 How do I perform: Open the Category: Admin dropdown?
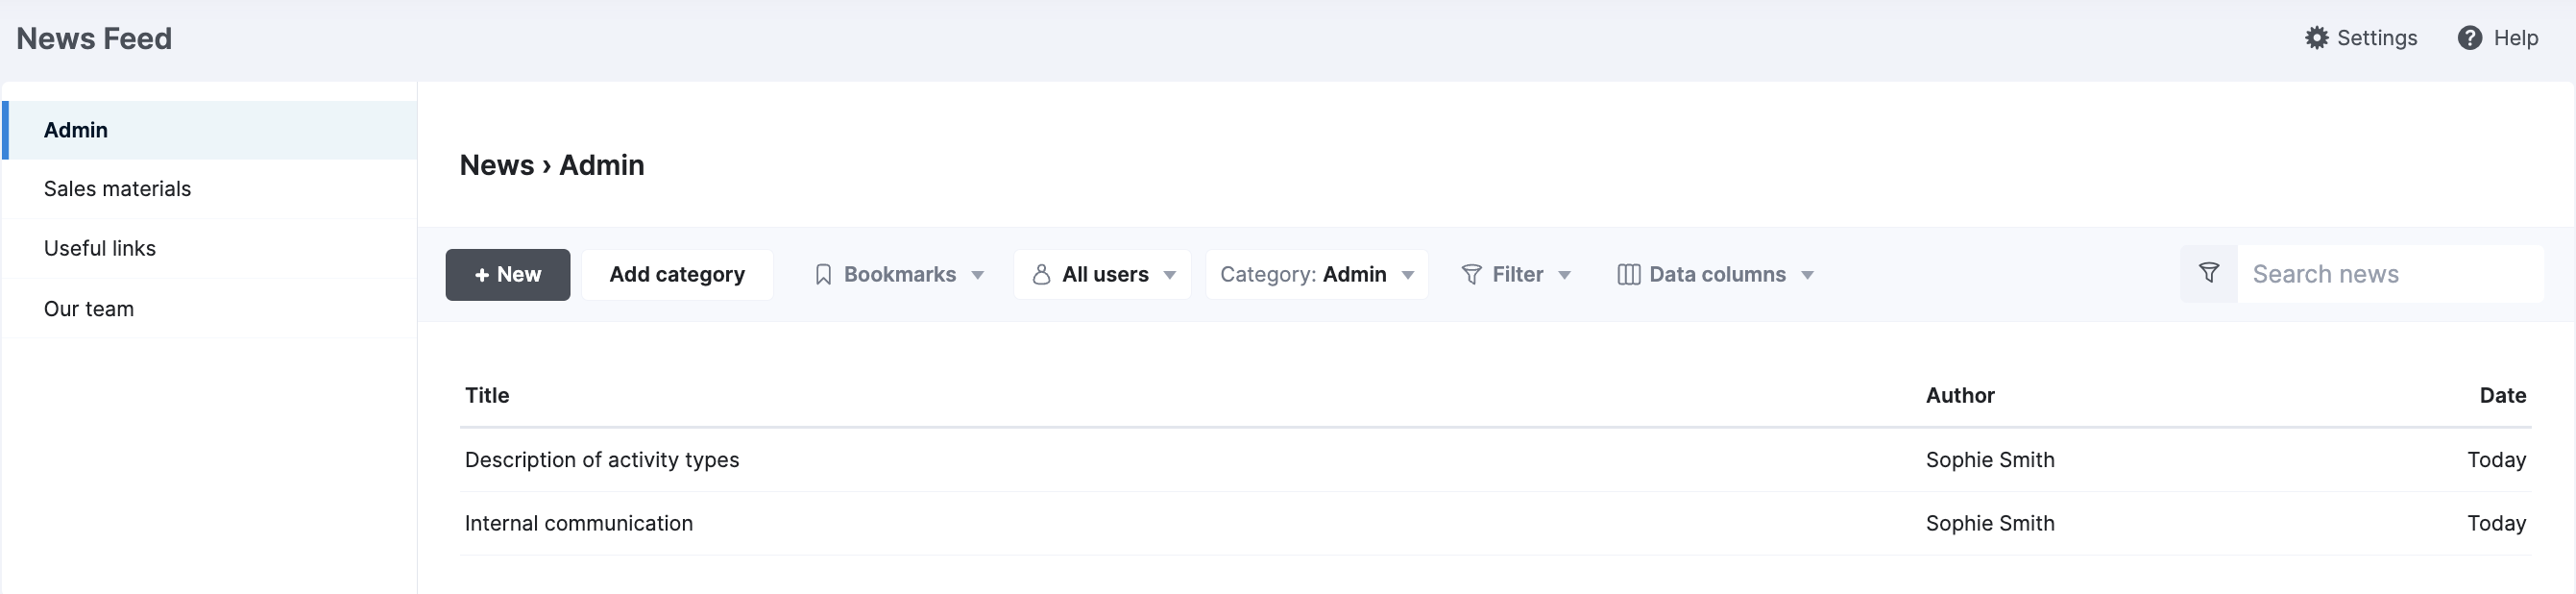[x=1317, y=275]
